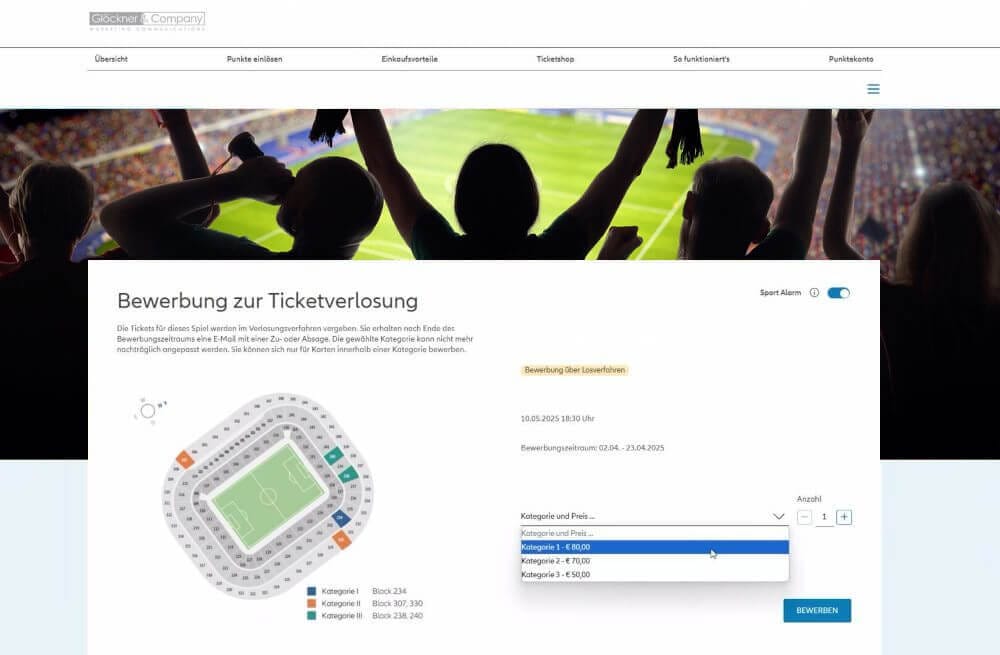
Task: Click the BEWERBEN button
Action: (817, 610)
